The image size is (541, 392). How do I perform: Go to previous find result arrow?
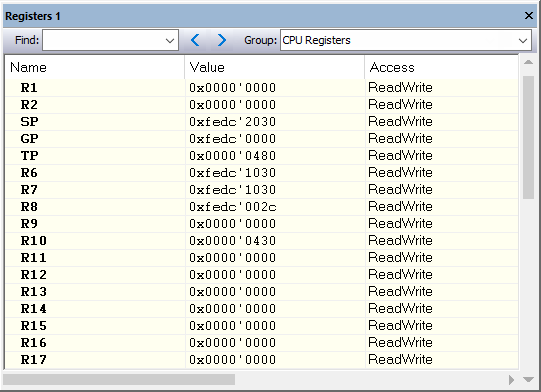pos(195,40)
